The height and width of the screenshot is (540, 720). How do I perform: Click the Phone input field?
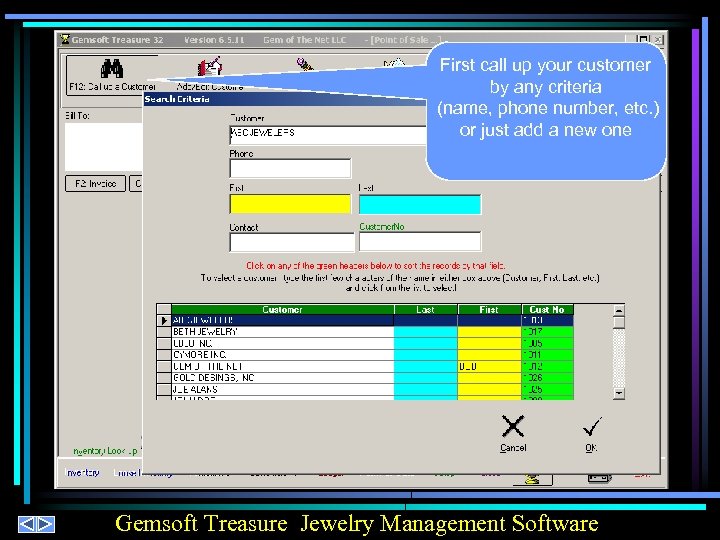click(290, 169)
